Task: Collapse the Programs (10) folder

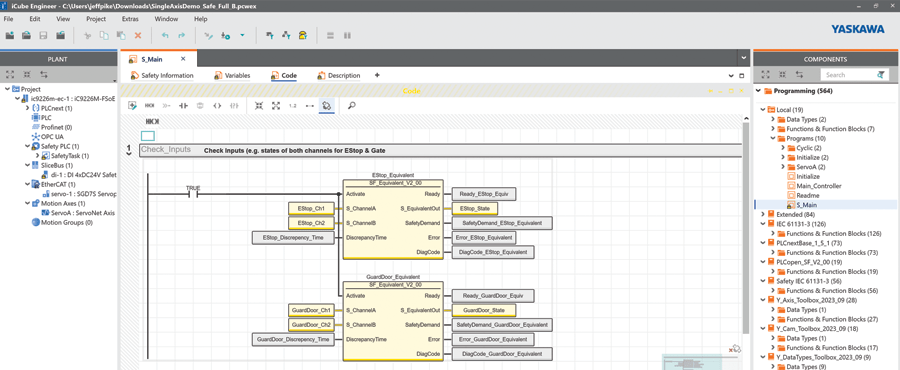Action: click(773, 138)
